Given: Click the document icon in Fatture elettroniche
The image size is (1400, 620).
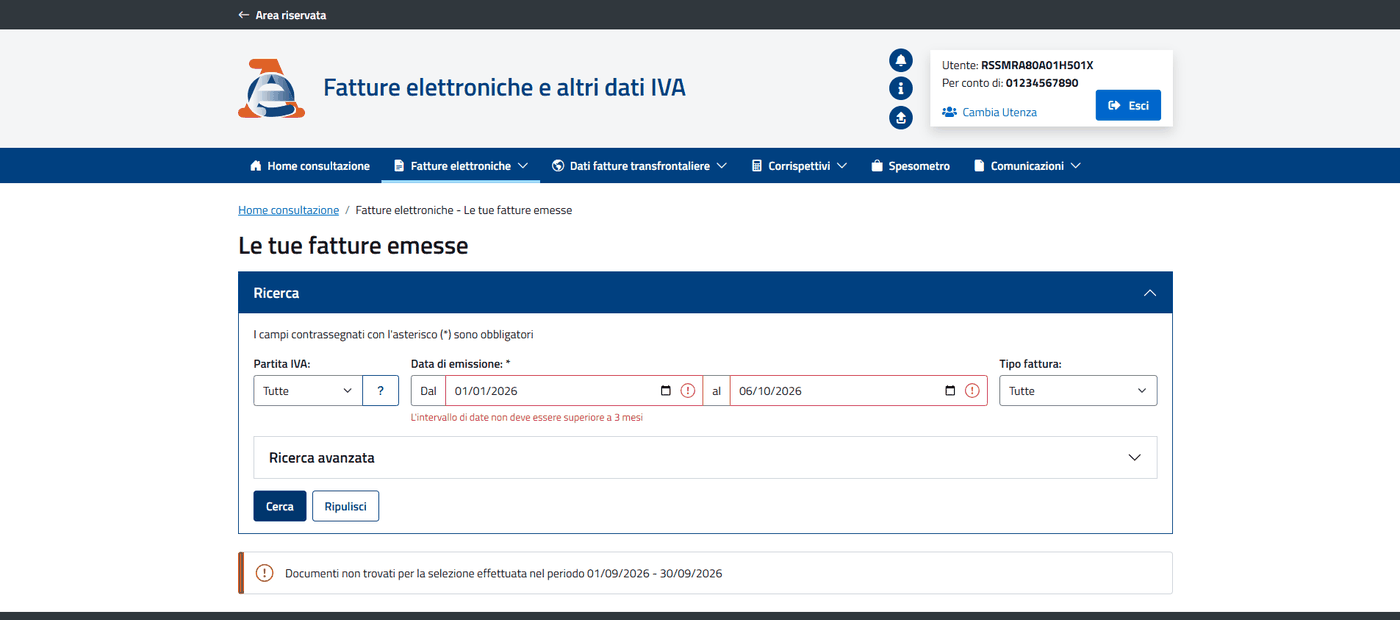Looking at the screenshot, I should tap(399, 166).
